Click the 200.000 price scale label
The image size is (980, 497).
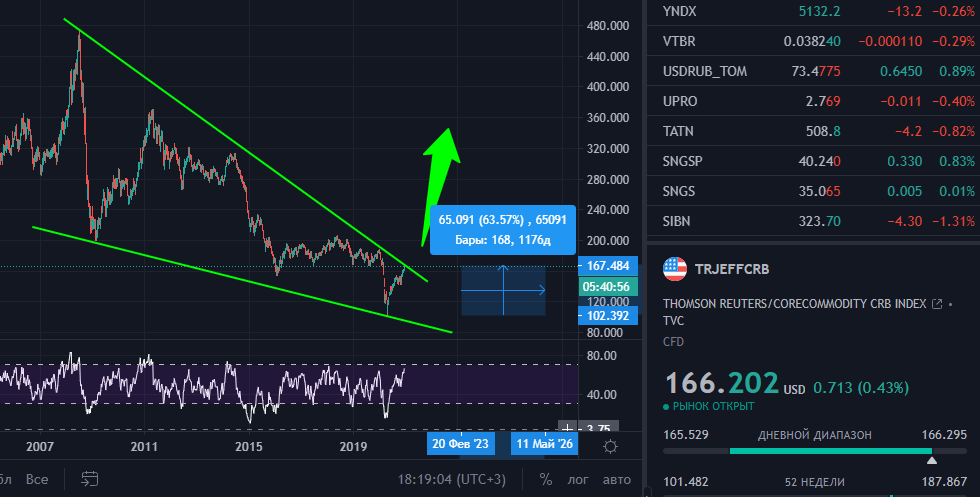608,241
